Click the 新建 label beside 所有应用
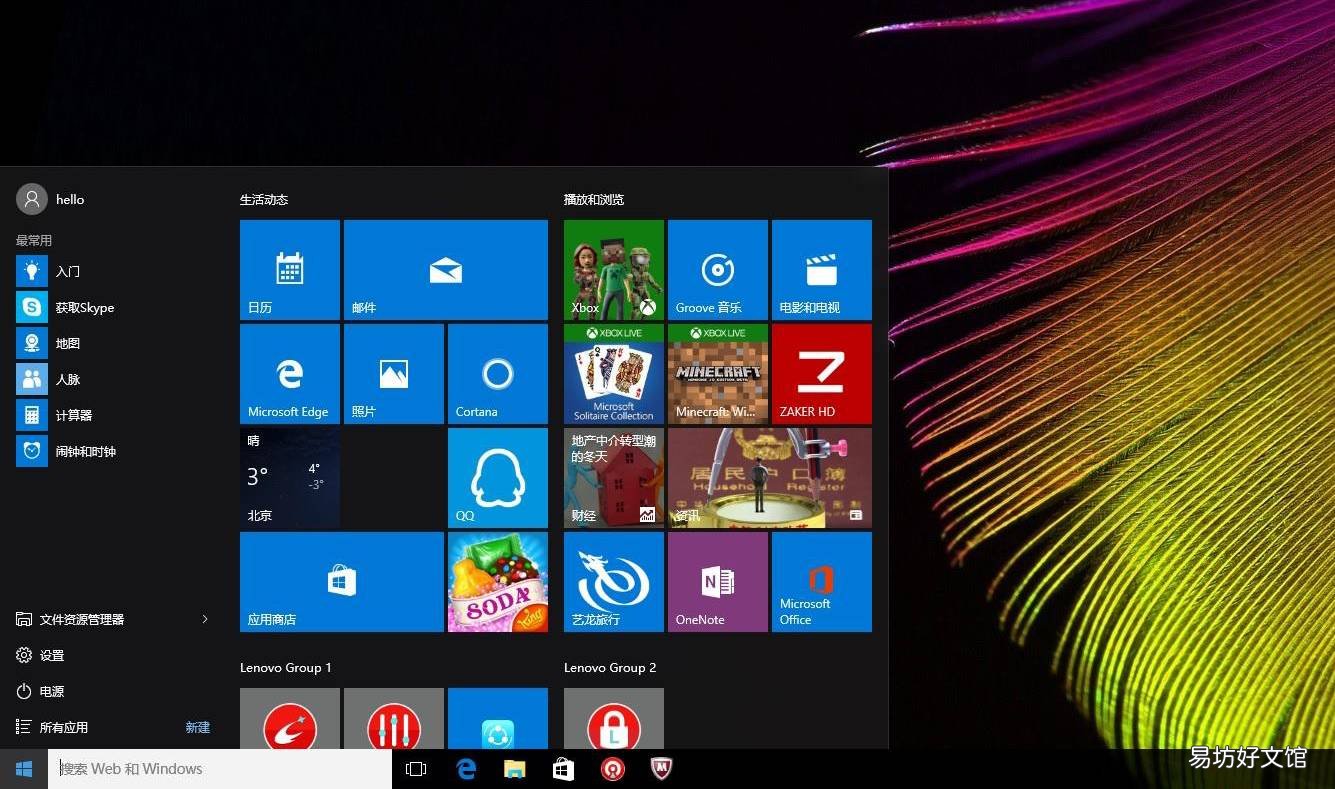 pyautogui.click(x=198, y=727)
